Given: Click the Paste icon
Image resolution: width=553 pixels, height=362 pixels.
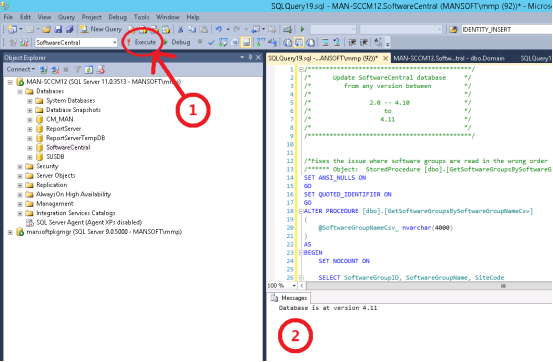Looking at the screenshot, I should (203, 29).
